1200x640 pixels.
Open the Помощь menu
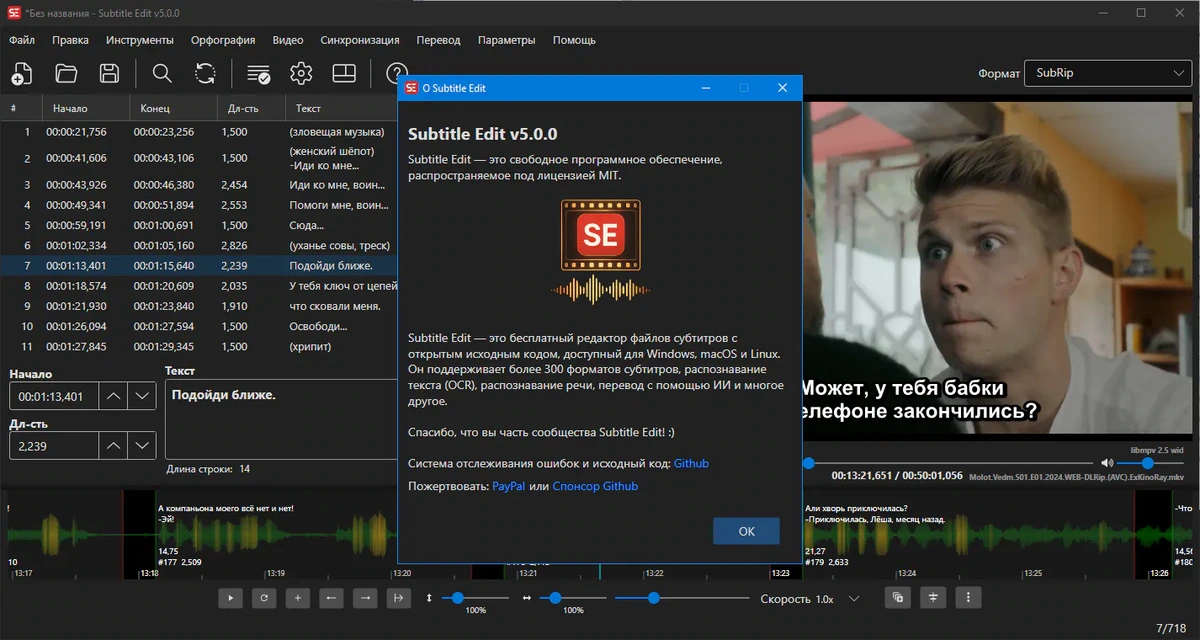point(574,40)
